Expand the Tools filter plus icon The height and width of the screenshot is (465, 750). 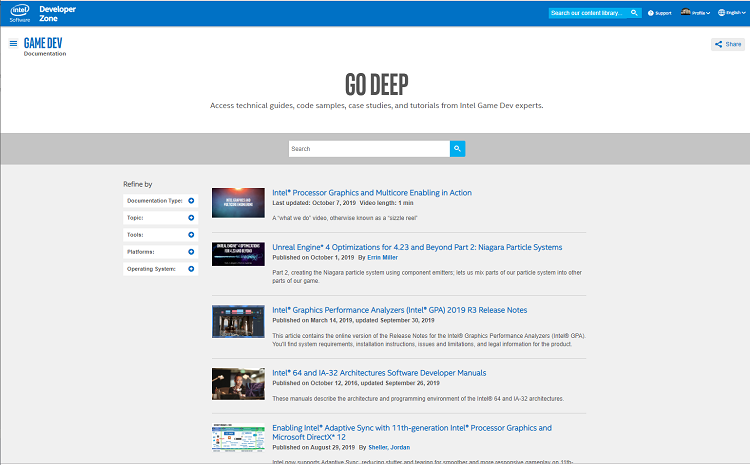191,235
